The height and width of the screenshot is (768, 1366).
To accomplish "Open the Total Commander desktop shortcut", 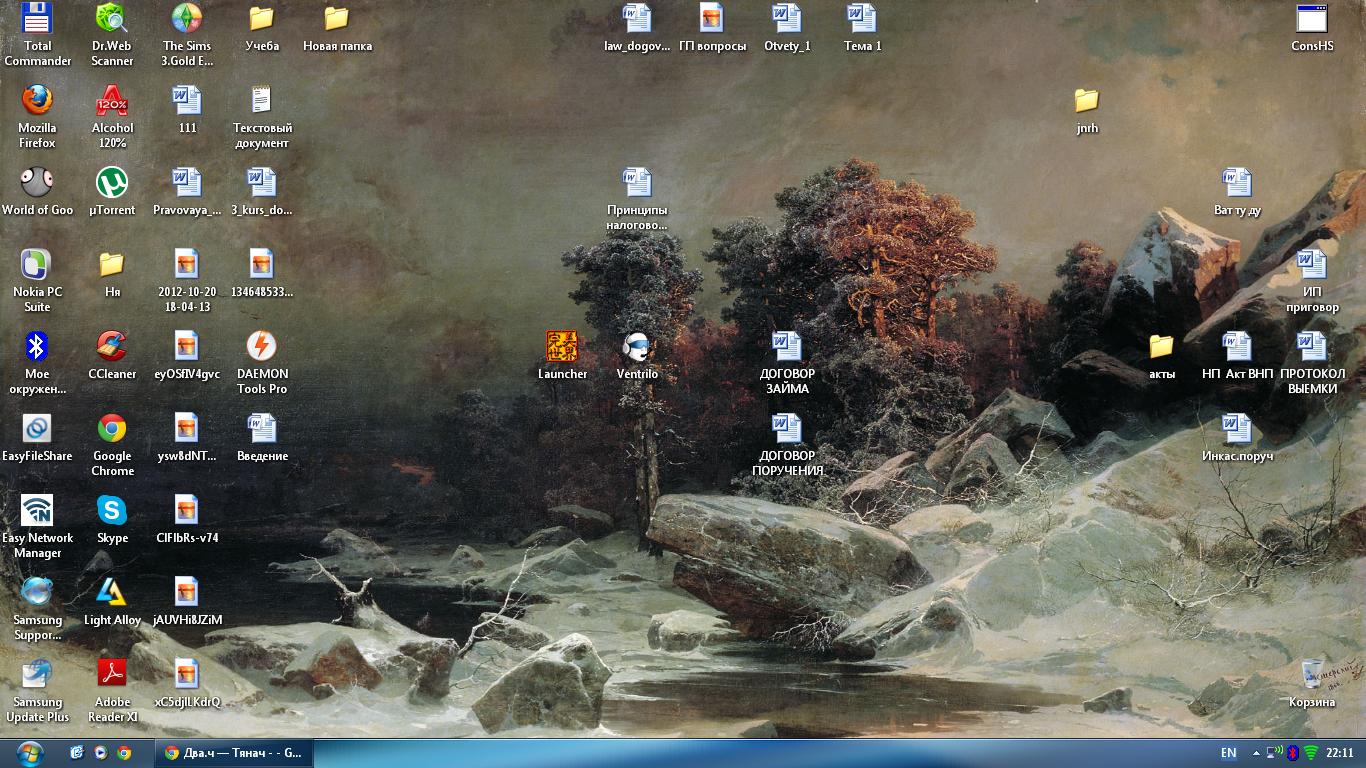I will [37, 34].
